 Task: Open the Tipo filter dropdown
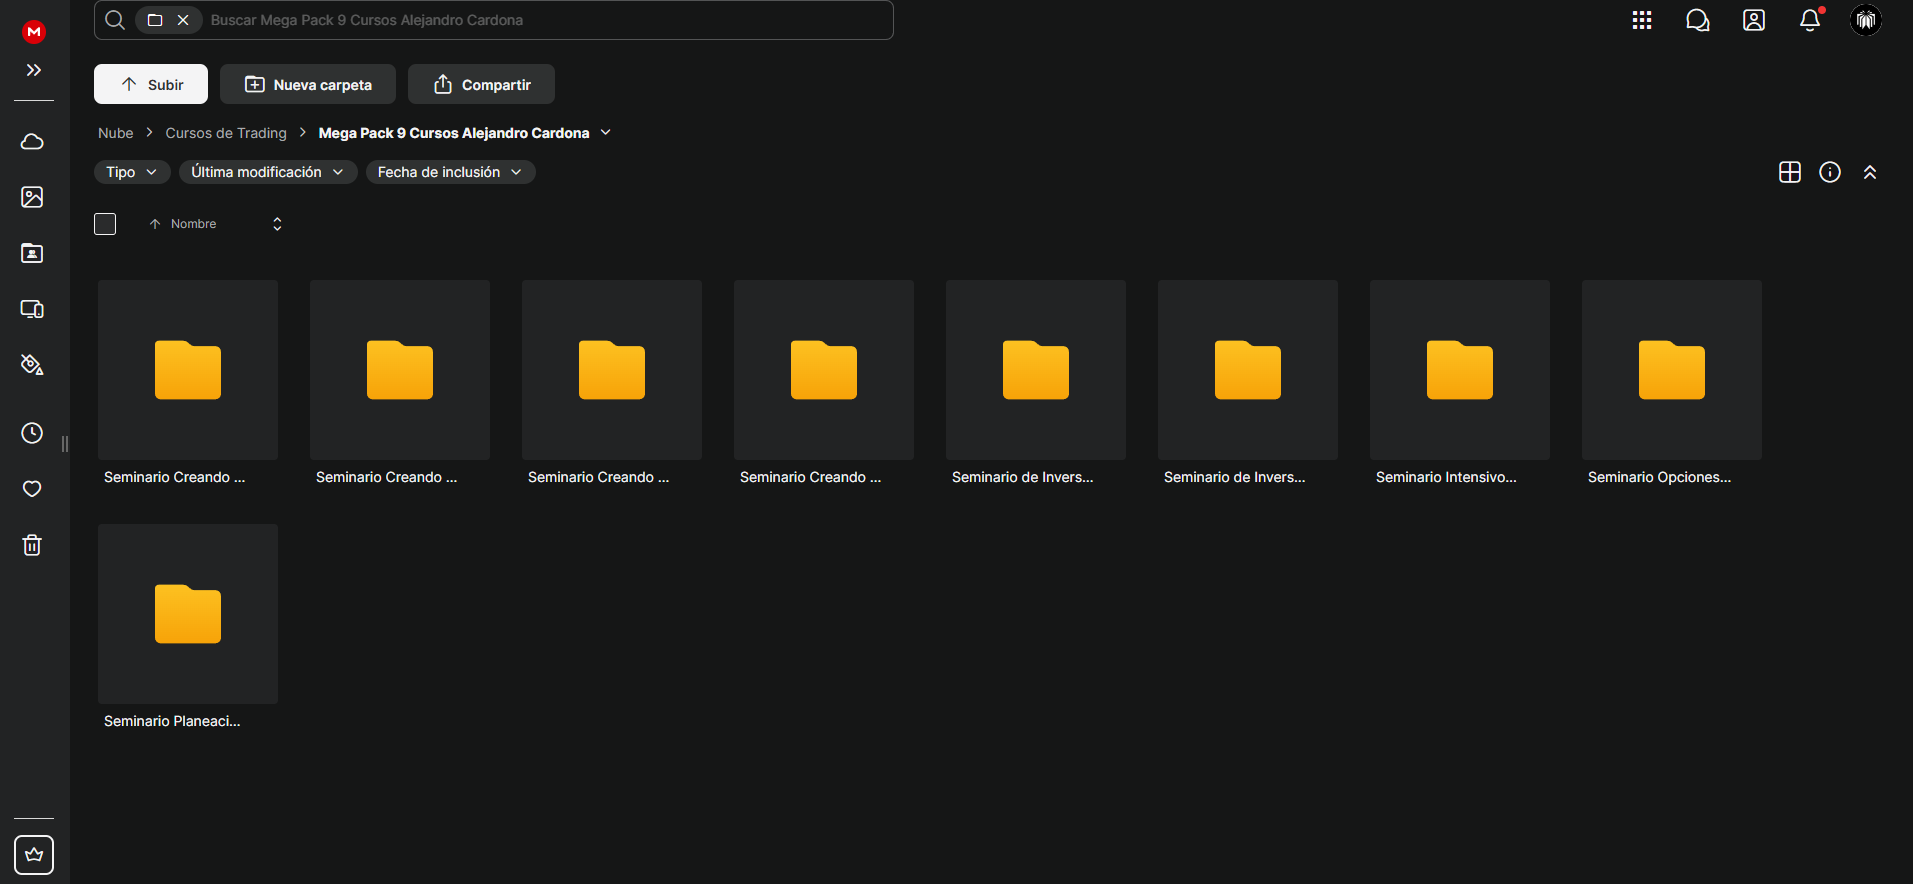pos(132,172)
